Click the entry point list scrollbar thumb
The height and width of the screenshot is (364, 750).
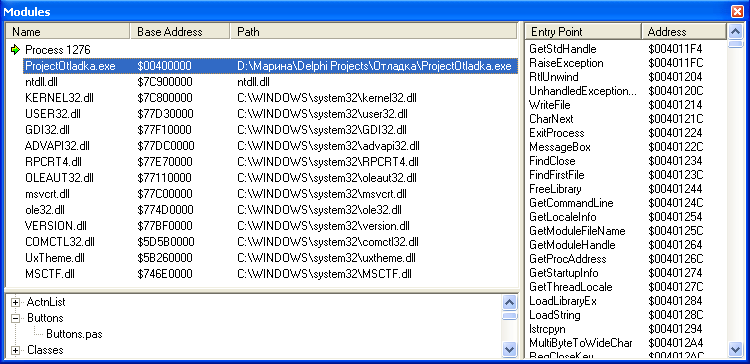click(x=735, y=44)
